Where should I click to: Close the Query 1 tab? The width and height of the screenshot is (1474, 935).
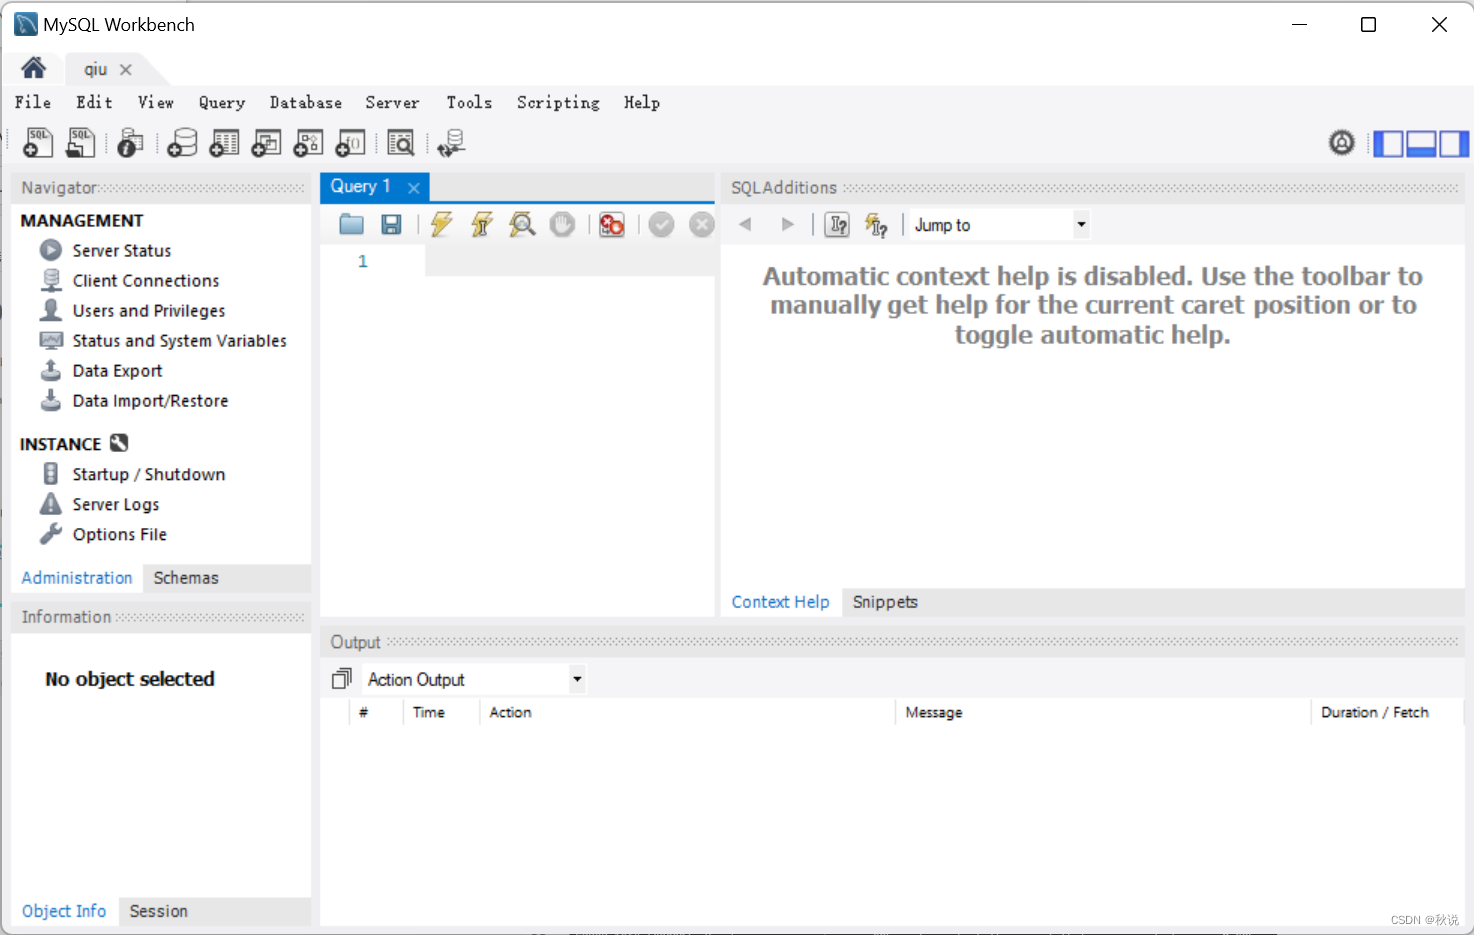tap(413, 187)
